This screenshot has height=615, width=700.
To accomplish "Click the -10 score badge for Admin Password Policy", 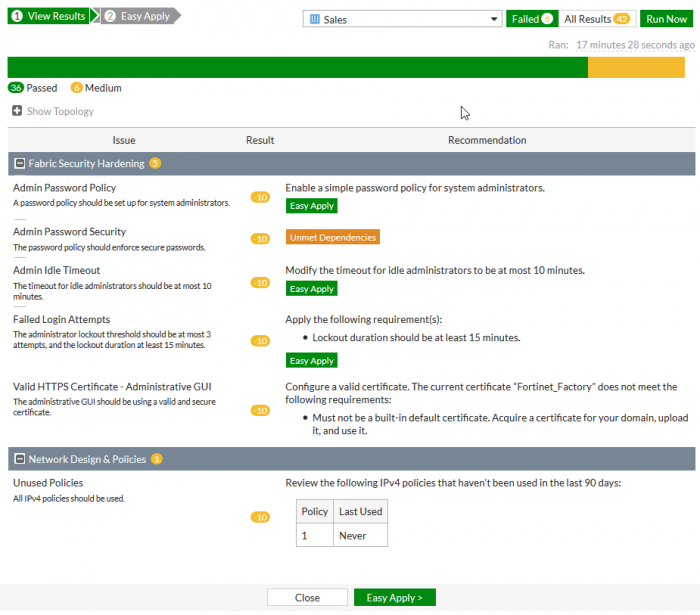I will 260,197.
